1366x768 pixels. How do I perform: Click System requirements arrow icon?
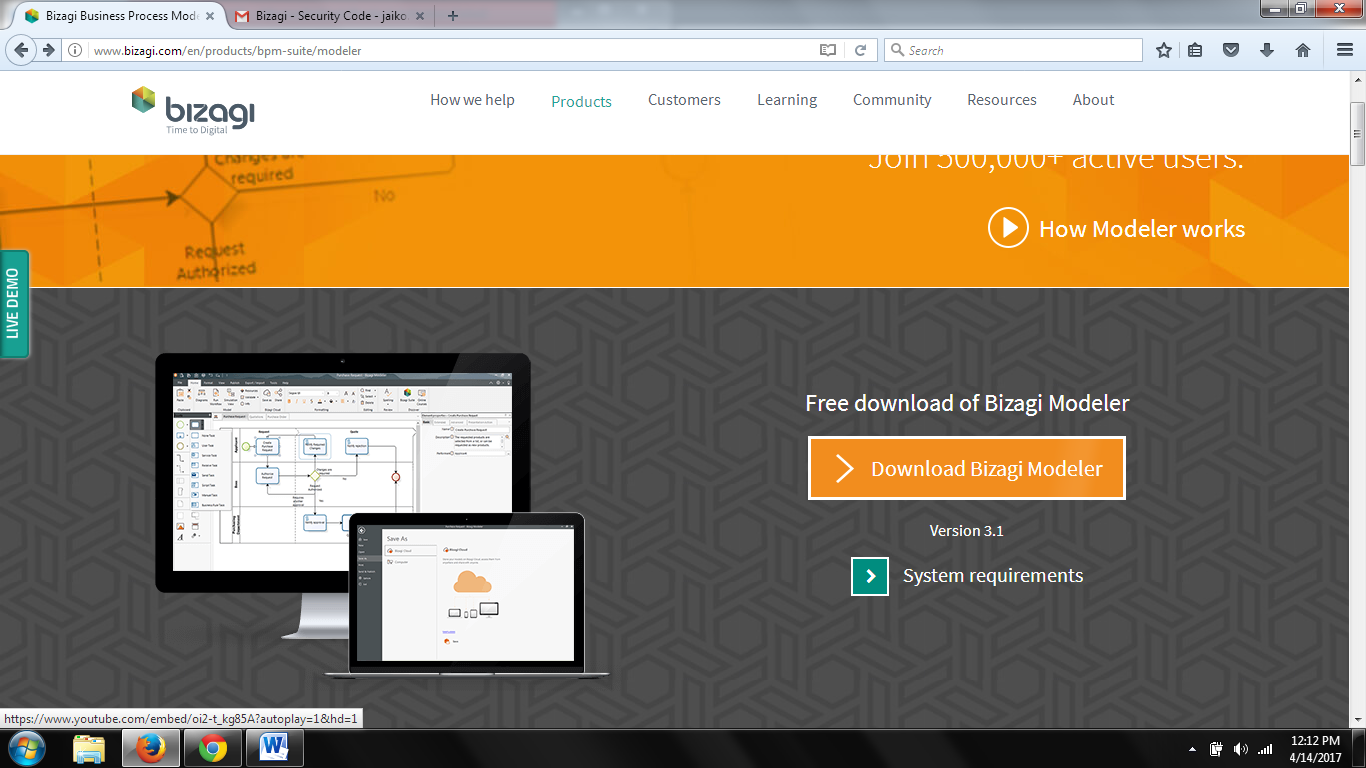870,576
